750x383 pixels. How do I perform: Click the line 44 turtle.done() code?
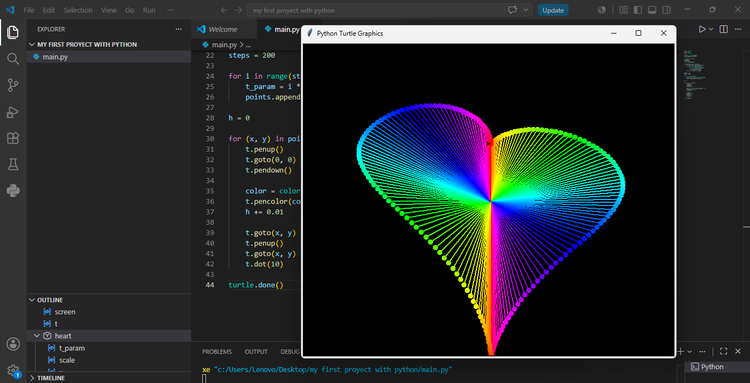[256, 285]
